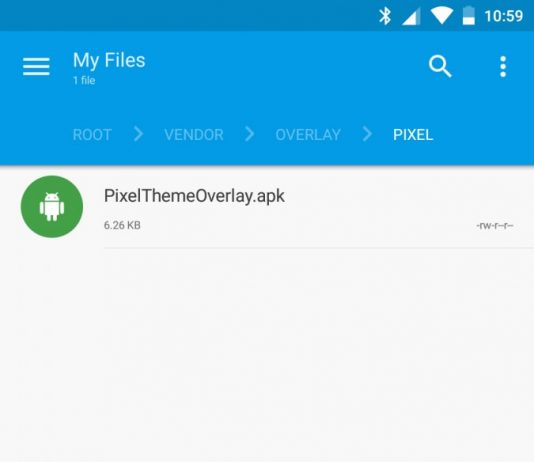534x462 pixels.
Task: Navigate to ROOT in breadcrumb
Action: pos(92,135)
